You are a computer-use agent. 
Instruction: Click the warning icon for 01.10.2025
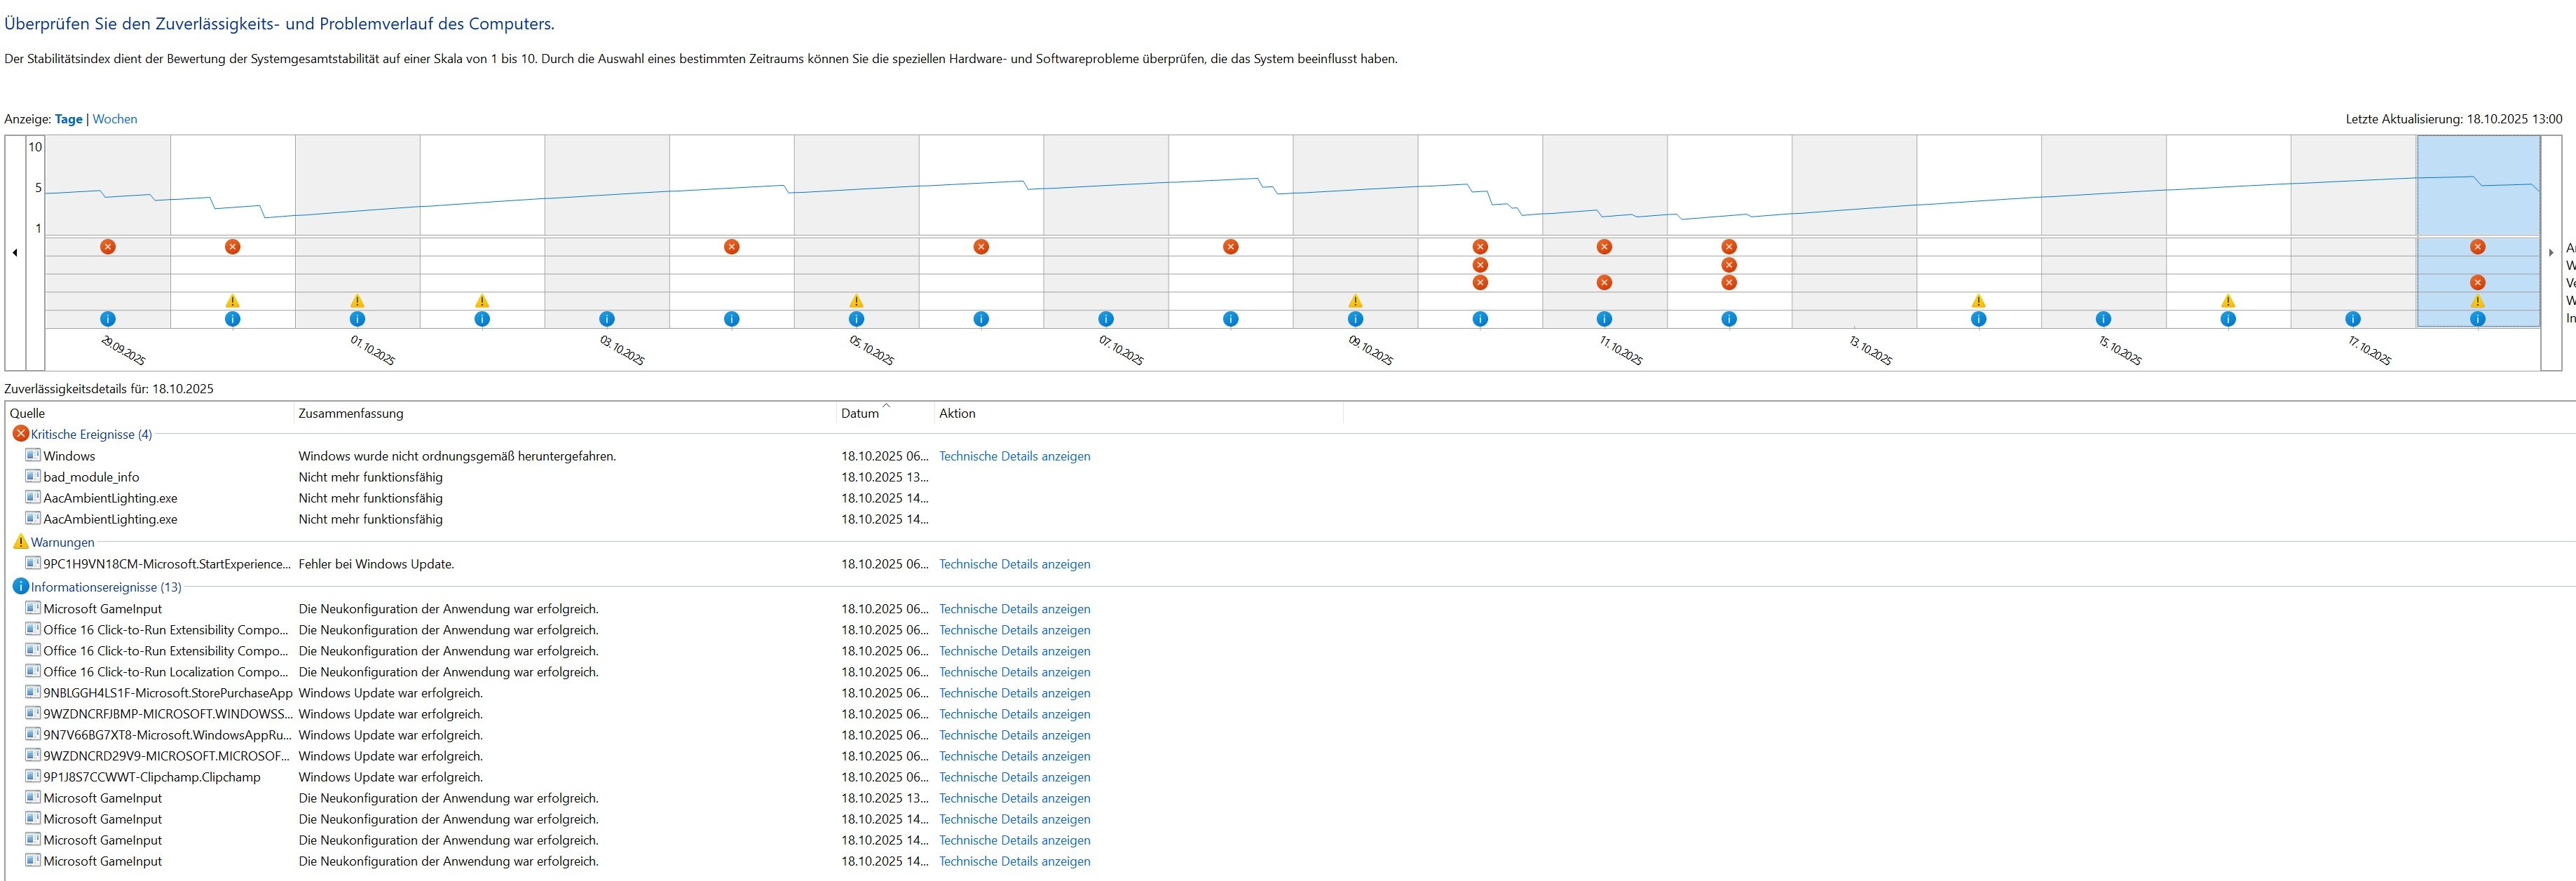(x=357, y=301)
